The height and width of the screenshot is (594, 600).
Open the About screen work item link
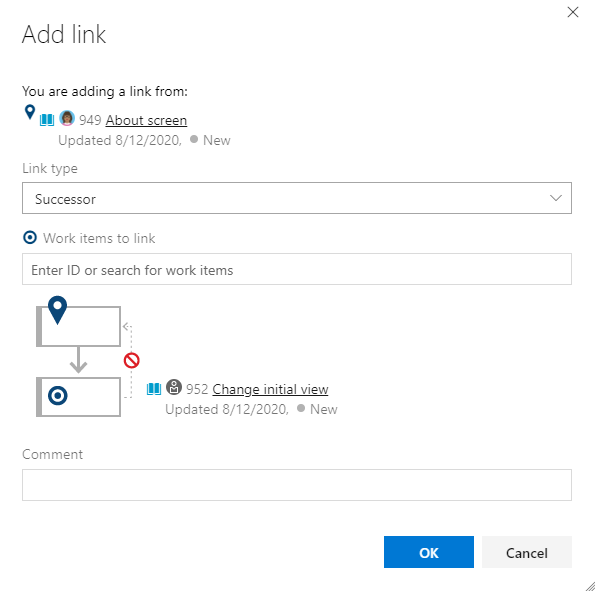coord(146,120)
